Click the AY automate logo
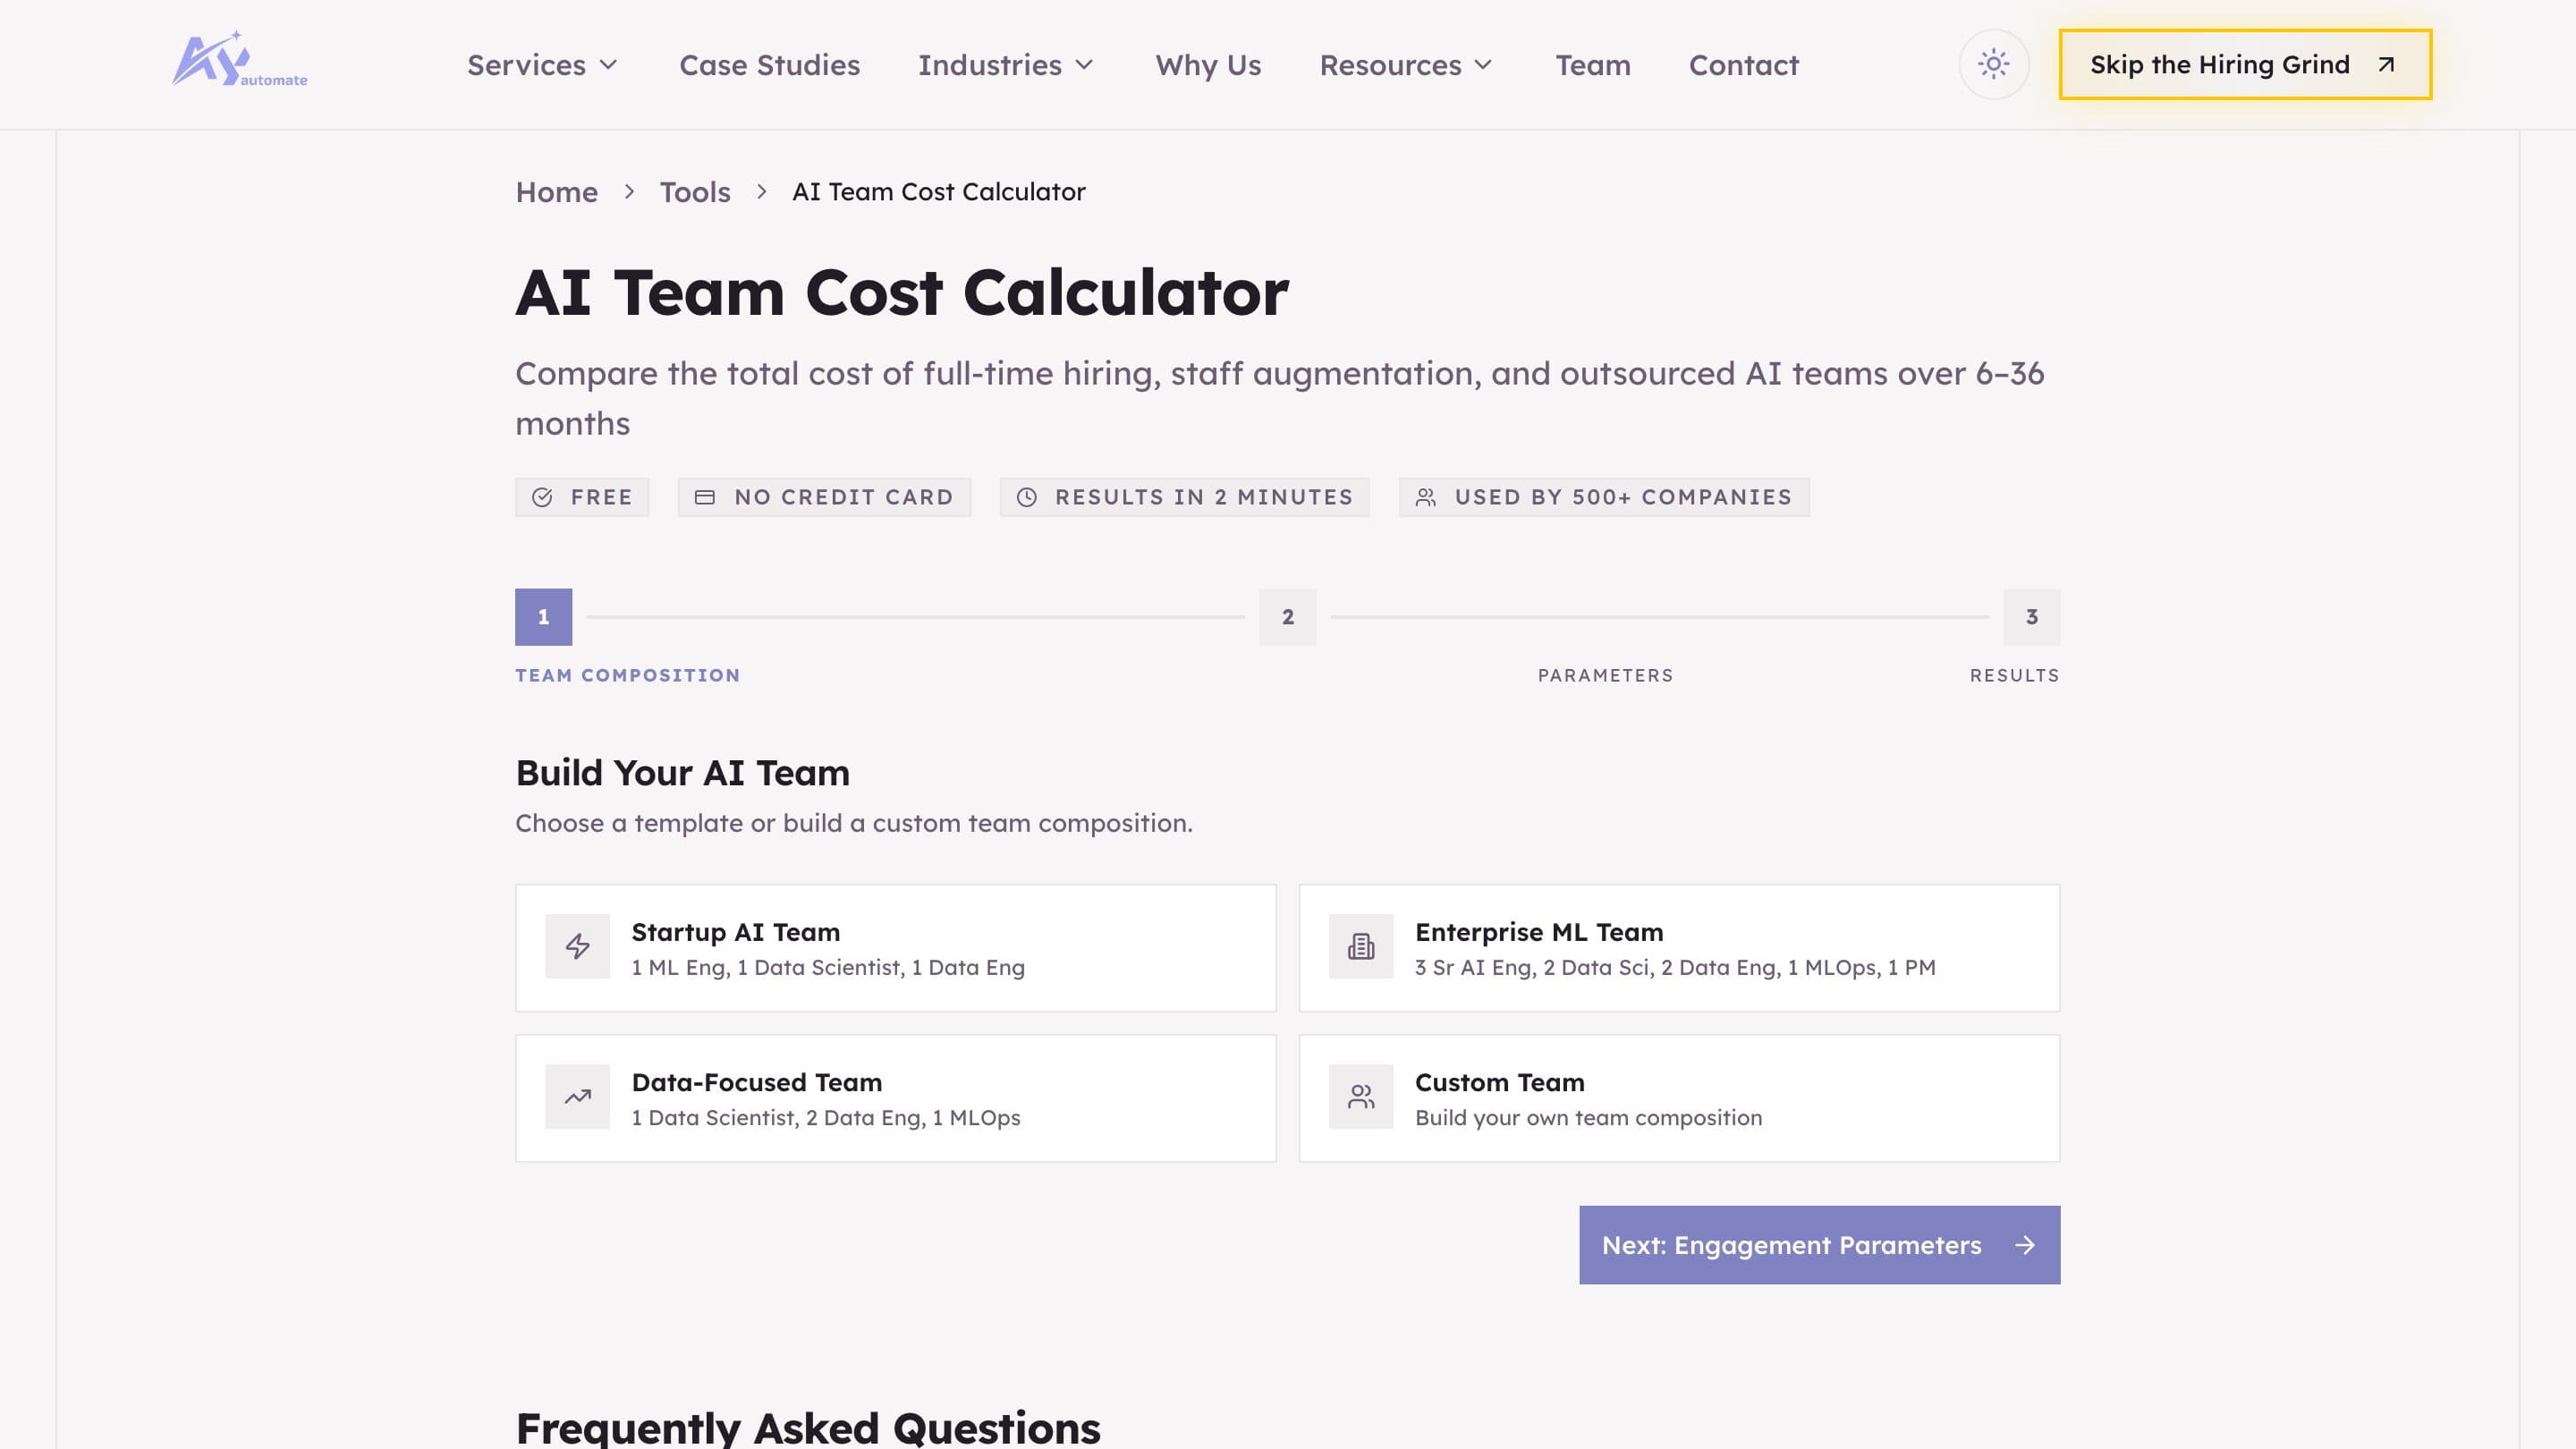This screenshot has height=1449, width=2576. pyautogui.click(x=239, y=60)
